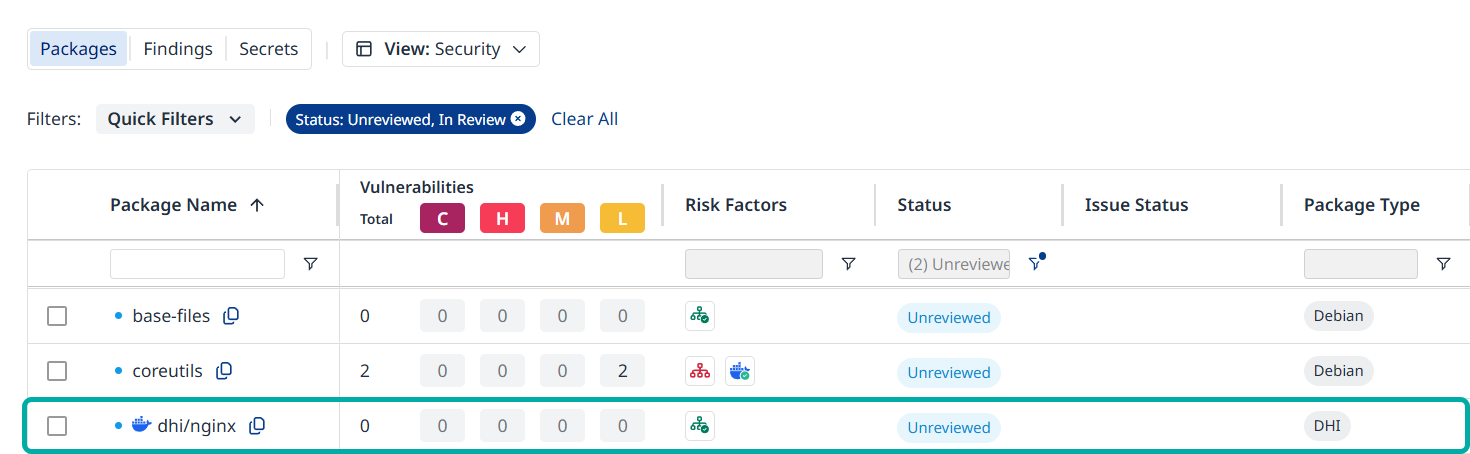
Task: Check the dhi/nginx row checkbox
Action: coord(57,426)
